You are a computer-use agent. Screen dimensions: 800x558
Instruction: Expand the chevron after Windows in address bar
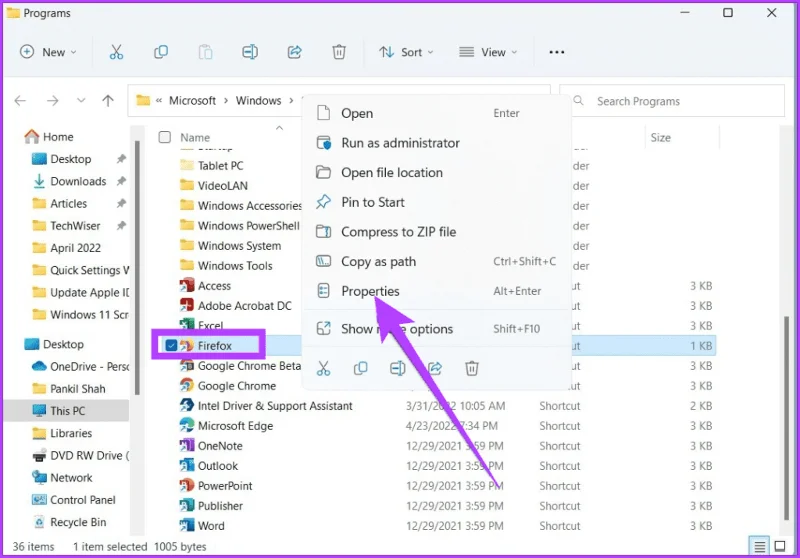(291, 100)
